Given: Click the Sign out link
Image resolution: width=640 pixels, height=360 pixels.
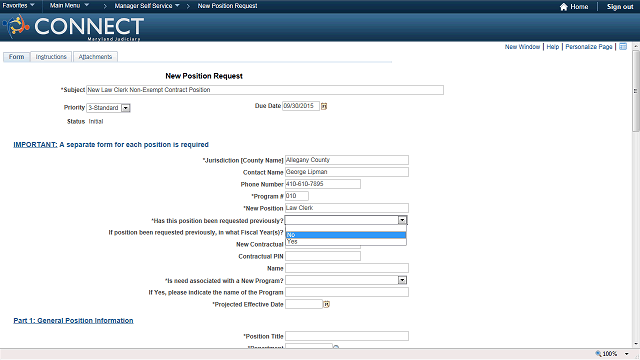Looking at the screenshot, I should coord(620,7).
